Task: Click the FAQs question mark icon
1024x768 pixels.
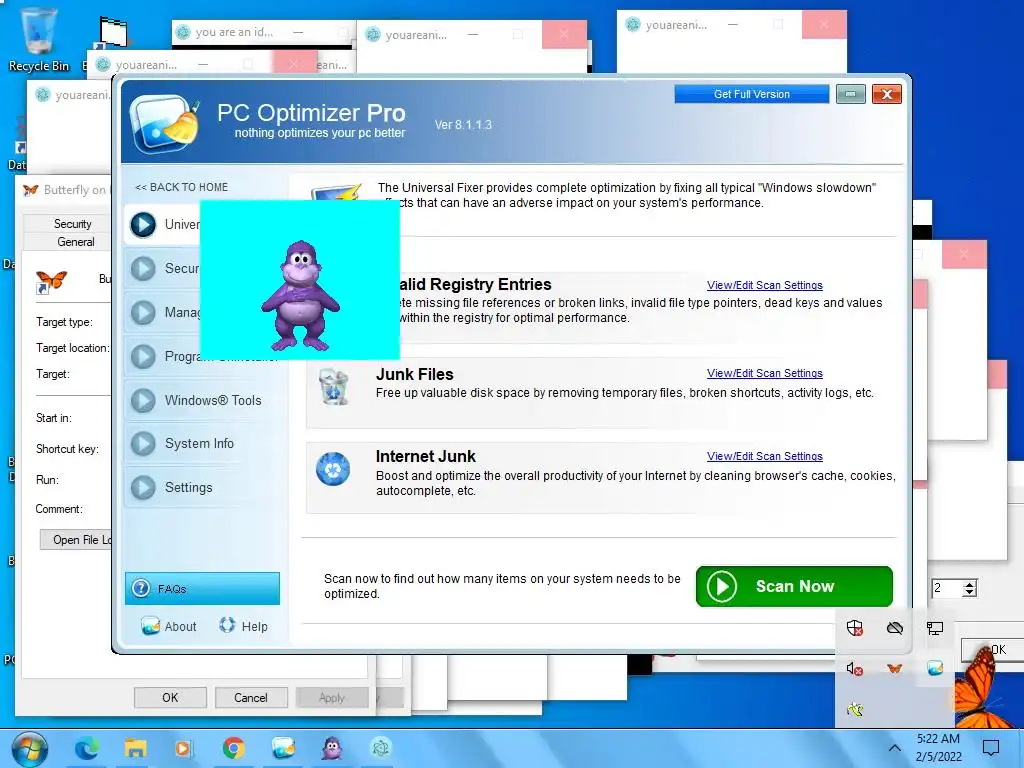Action: [x=141, y=588]
